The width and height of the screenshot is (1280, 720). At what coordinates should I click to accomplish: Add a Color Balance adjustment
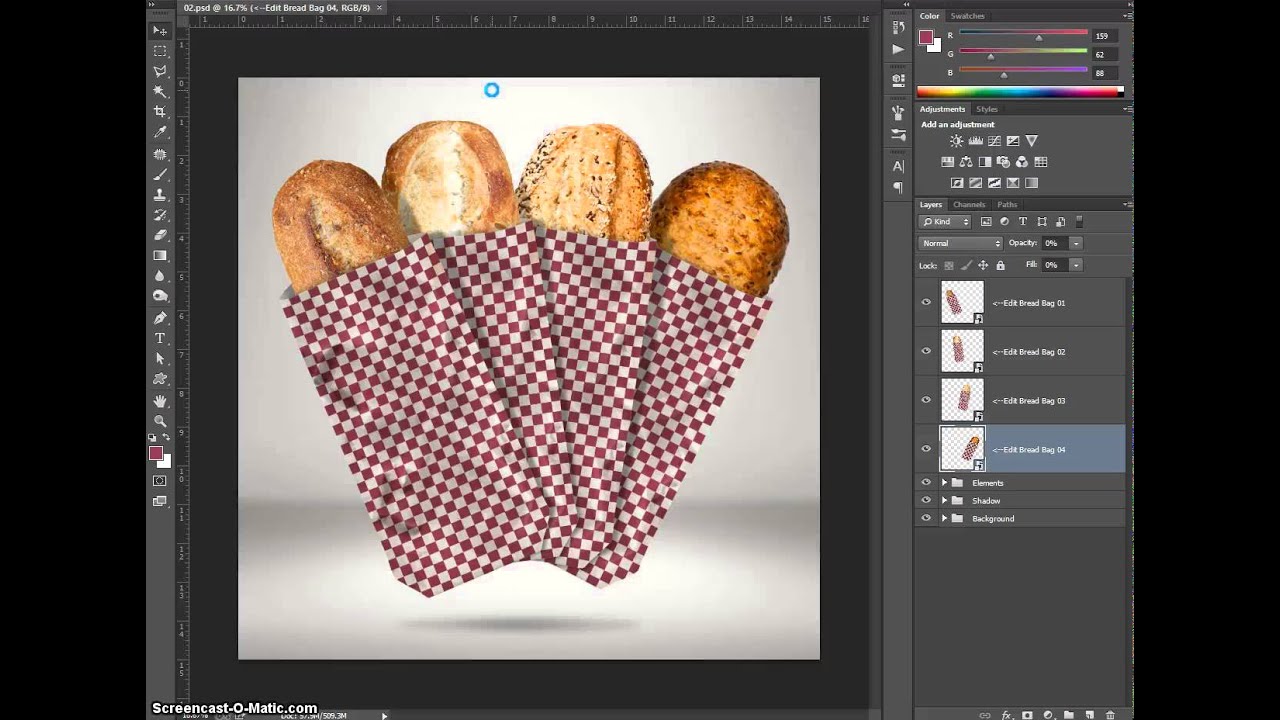click(966, 162)
